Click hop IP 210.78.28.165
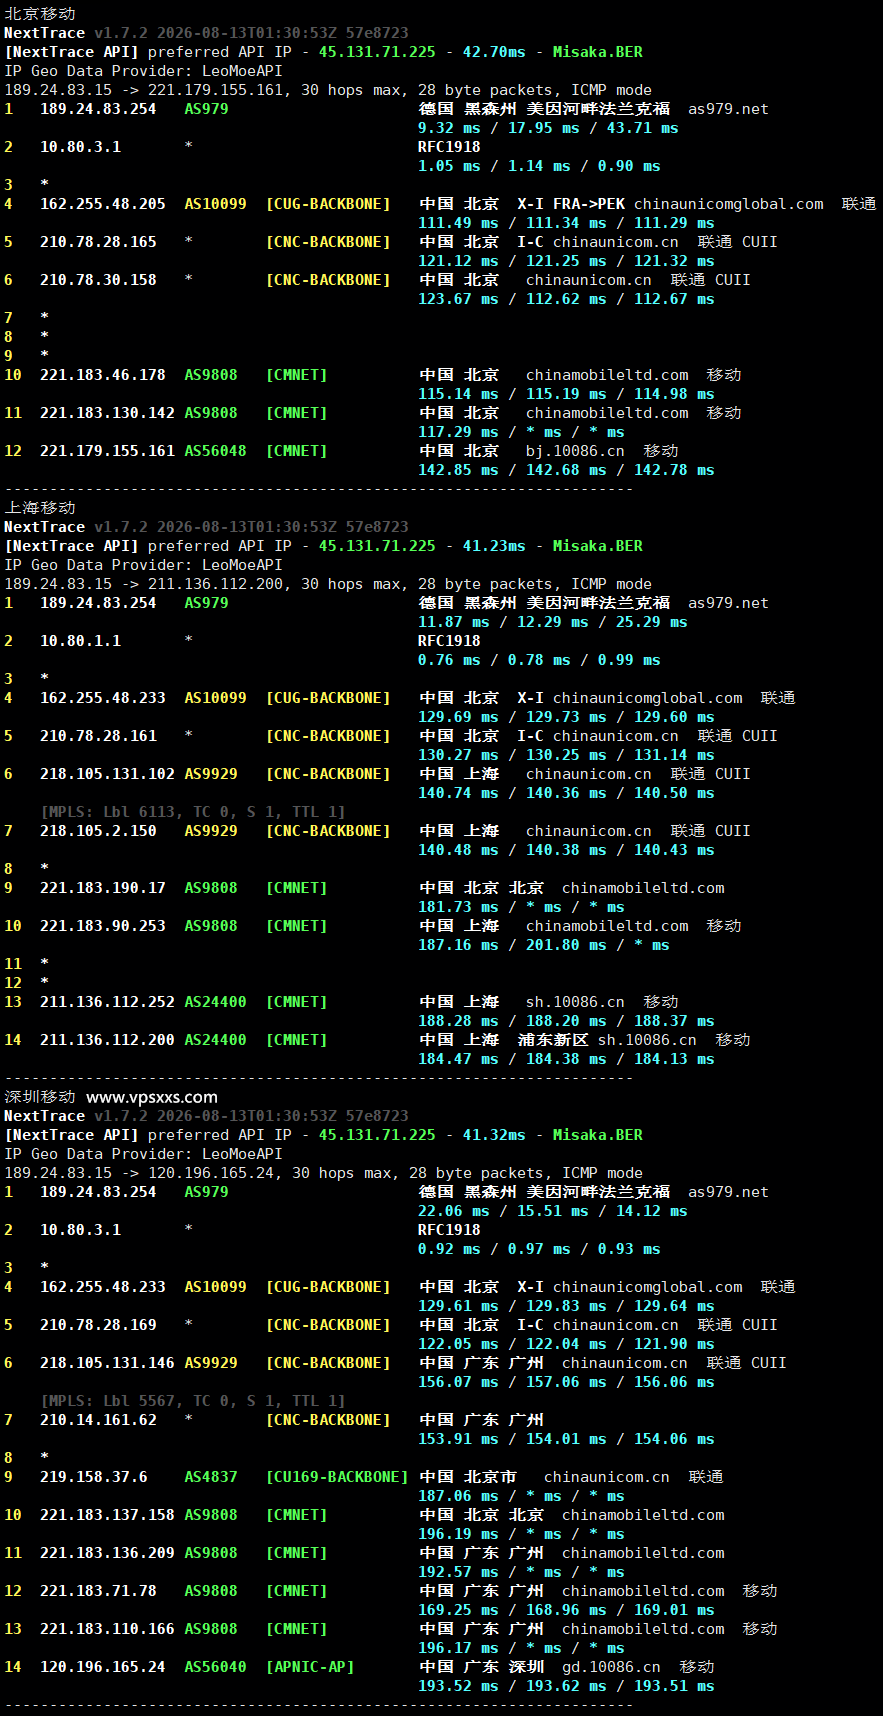Viewport: 883px width, 1716px height. 98,242
